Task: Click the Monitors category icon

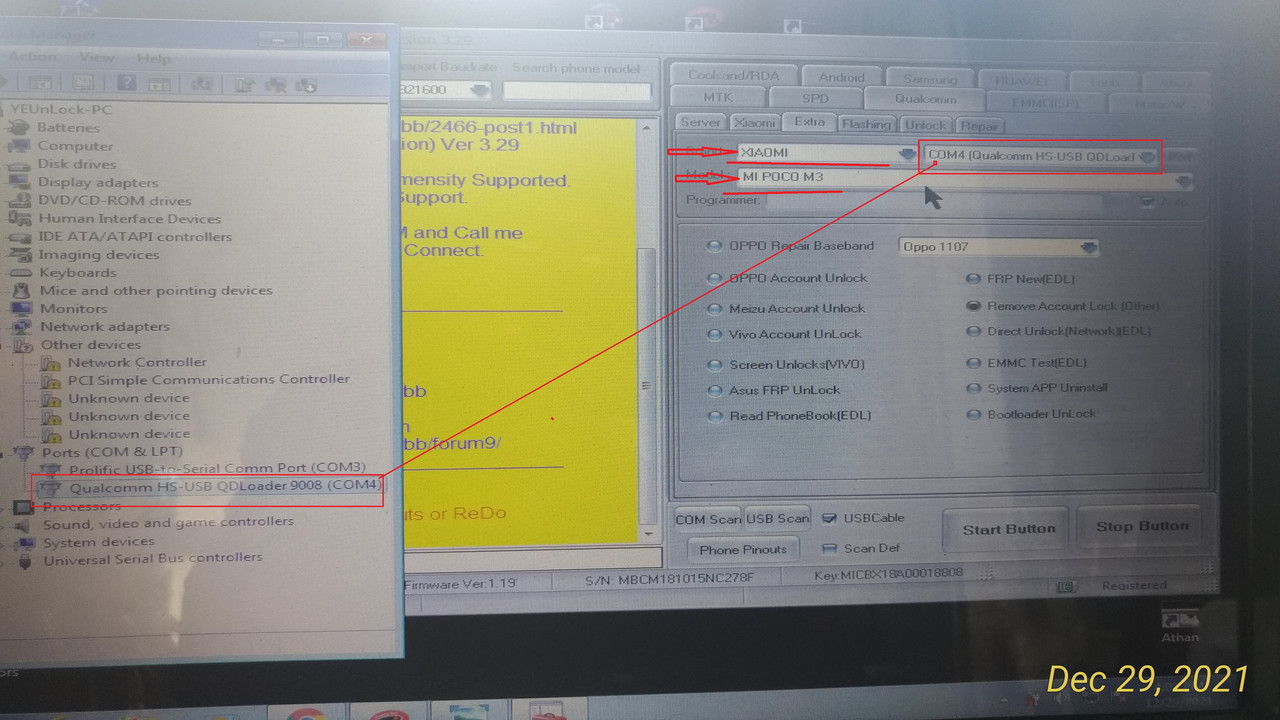Action: click(x=20, y=308)
